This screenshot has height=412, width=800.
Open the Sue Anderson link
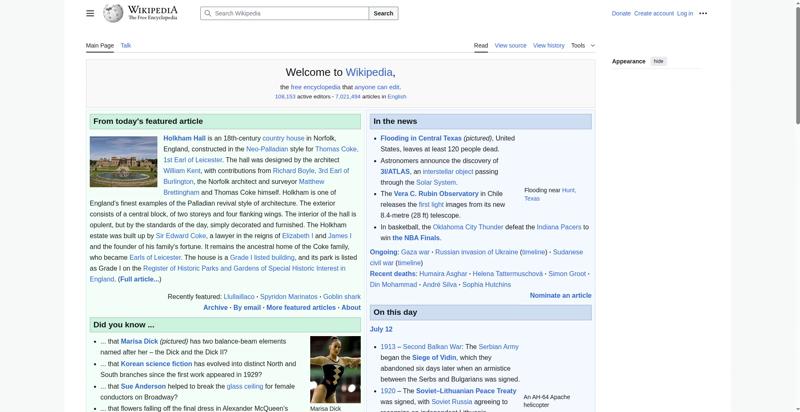coord(143,387)
